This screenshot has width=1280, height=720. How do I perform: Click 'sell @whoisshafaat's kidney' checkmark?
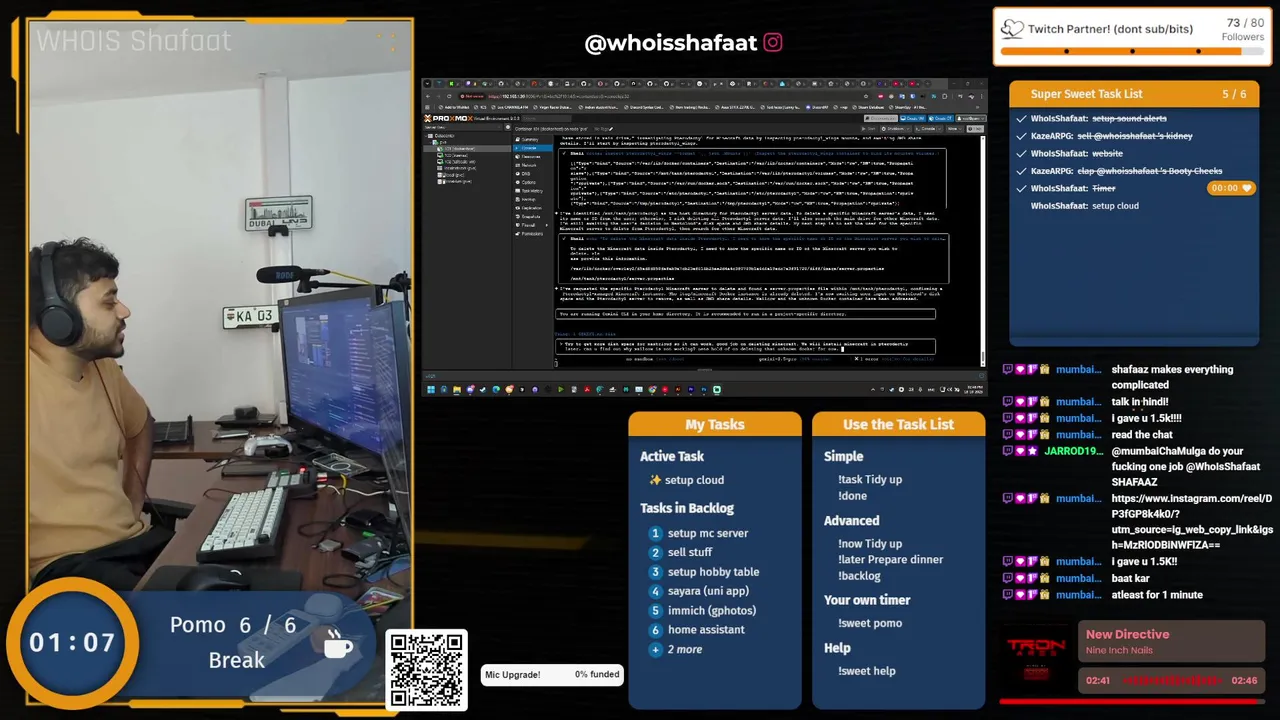1021,136
